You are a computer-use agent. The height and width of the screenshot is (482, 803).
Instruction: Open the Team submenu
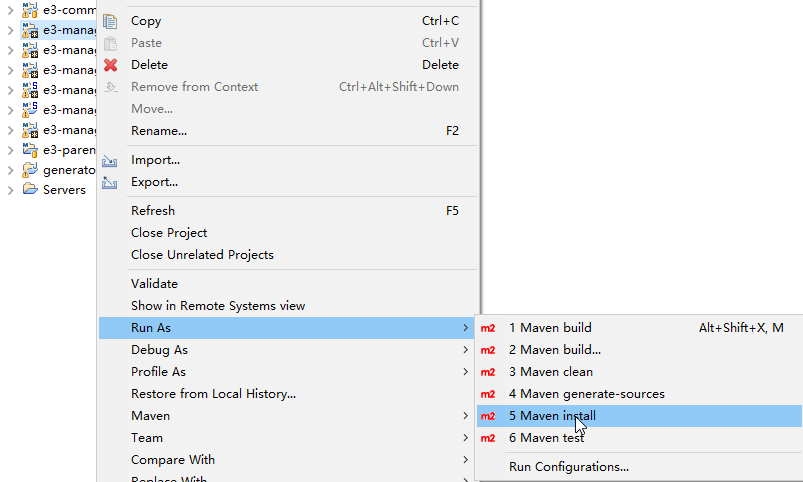click(x=147, y=438)
